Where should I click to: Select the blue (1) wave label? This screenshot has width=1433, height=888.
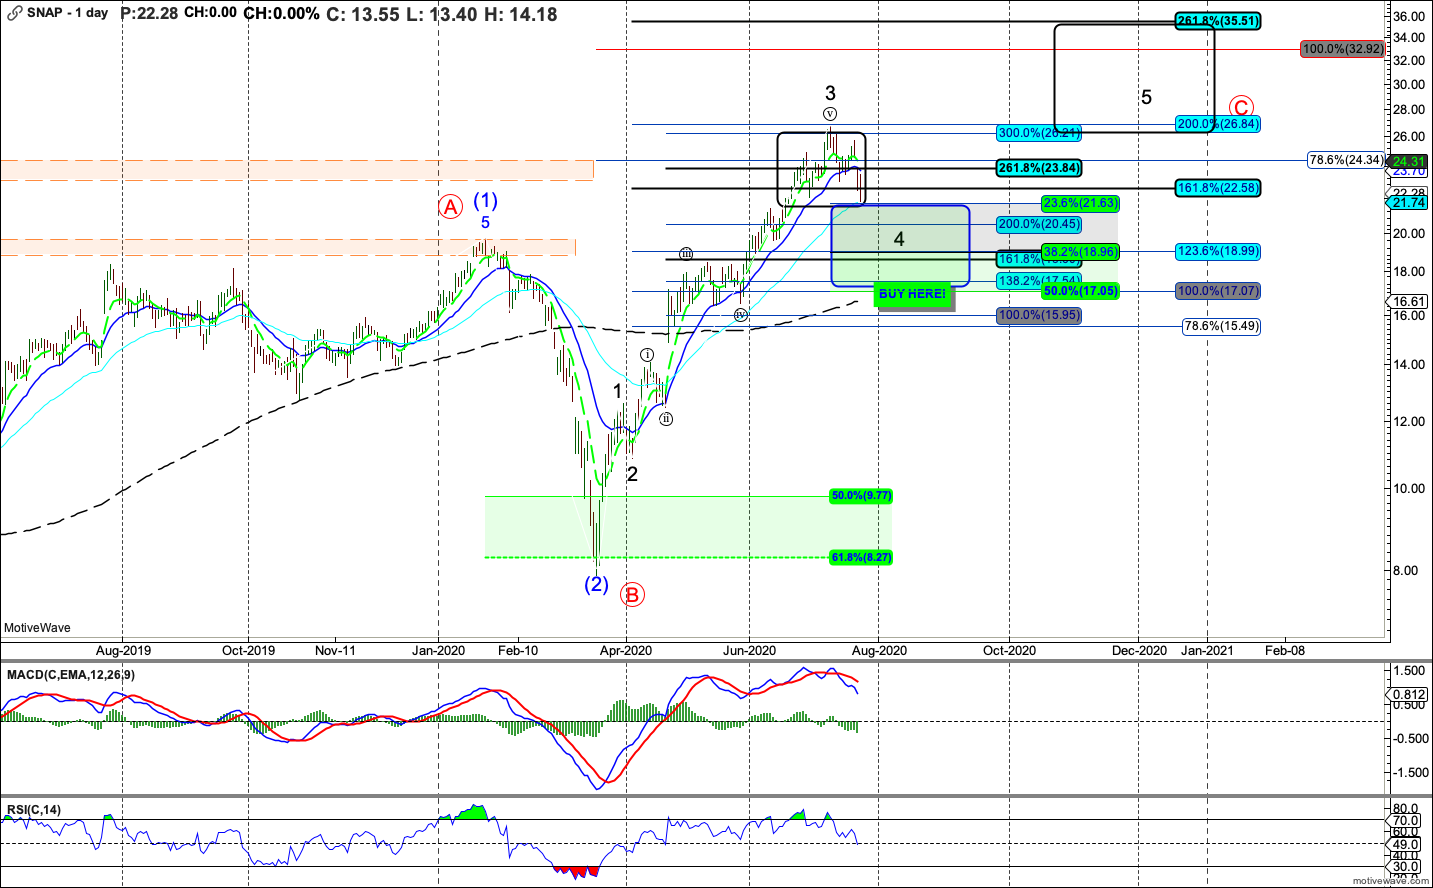pos(486,201)
